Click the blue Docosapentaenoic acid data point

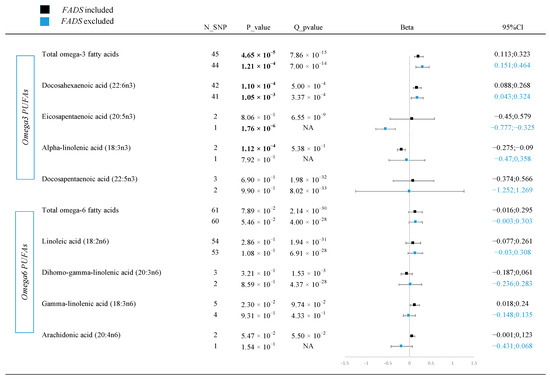(x=409, y=191)
